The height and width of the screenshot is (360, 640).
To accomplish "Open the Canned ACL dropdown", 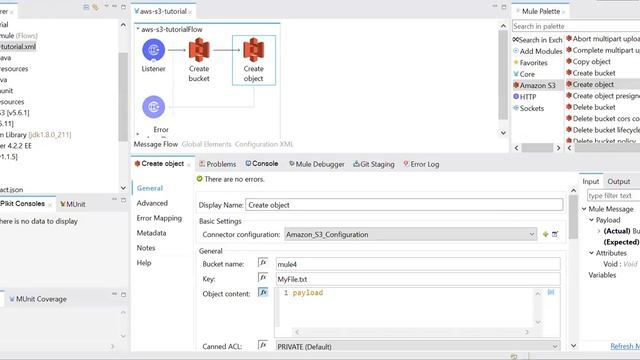I will [418, 347].
